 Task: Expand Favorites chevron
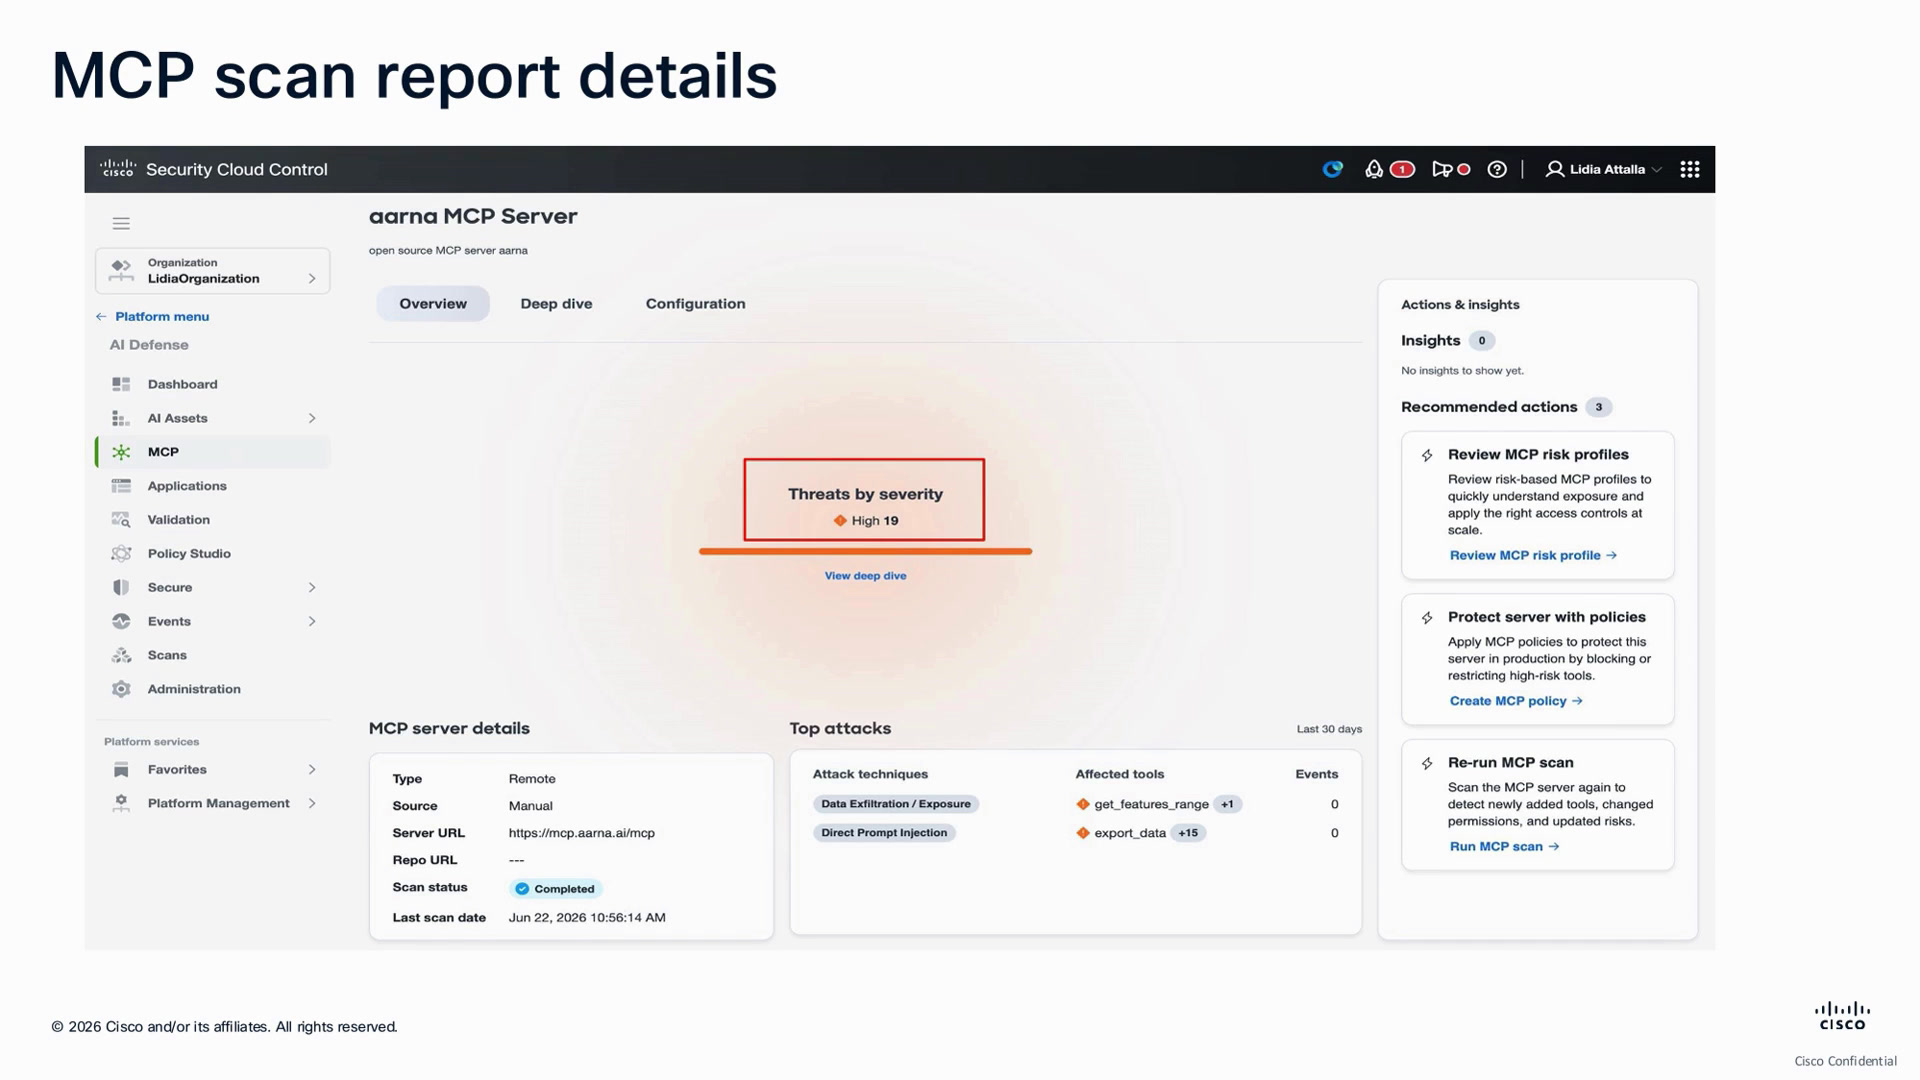312,769
